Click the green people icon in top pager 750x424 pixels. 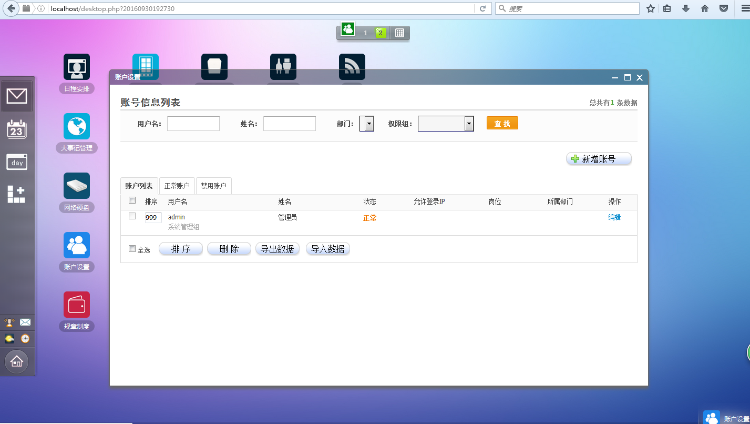click(348, 29)
